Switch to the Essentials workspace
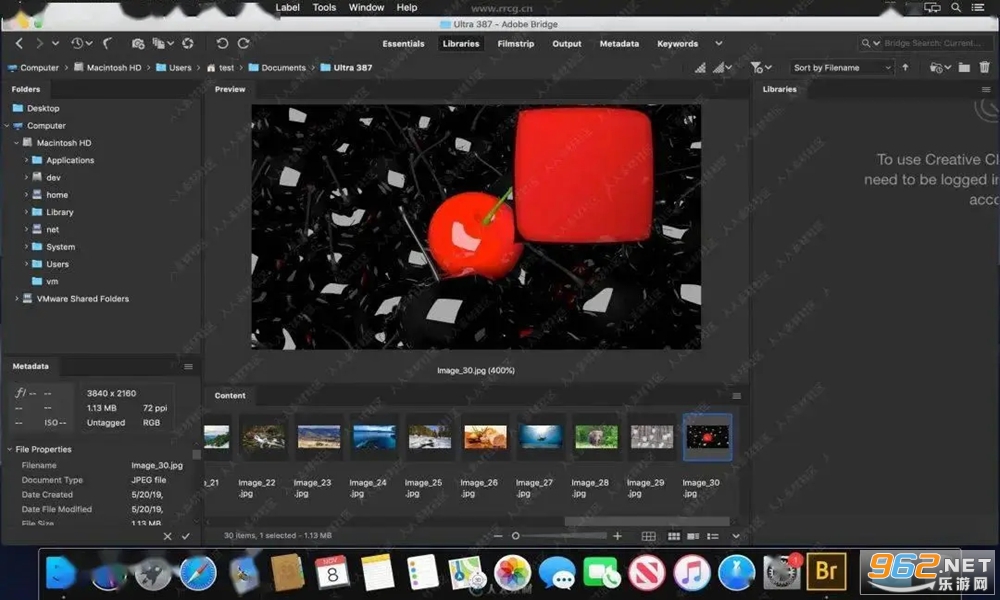Viewport: 1000px width, 600px height. (x=403, y=43)
